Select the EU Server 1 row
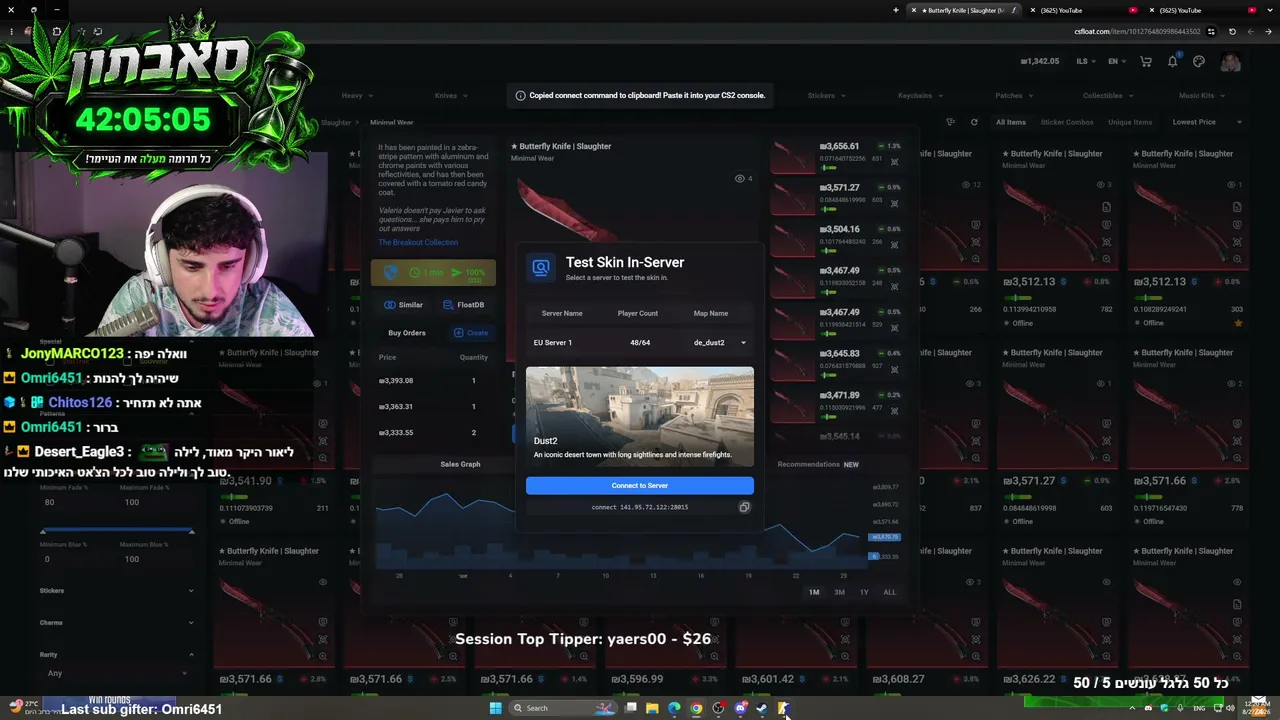 (x=640, y=342)
